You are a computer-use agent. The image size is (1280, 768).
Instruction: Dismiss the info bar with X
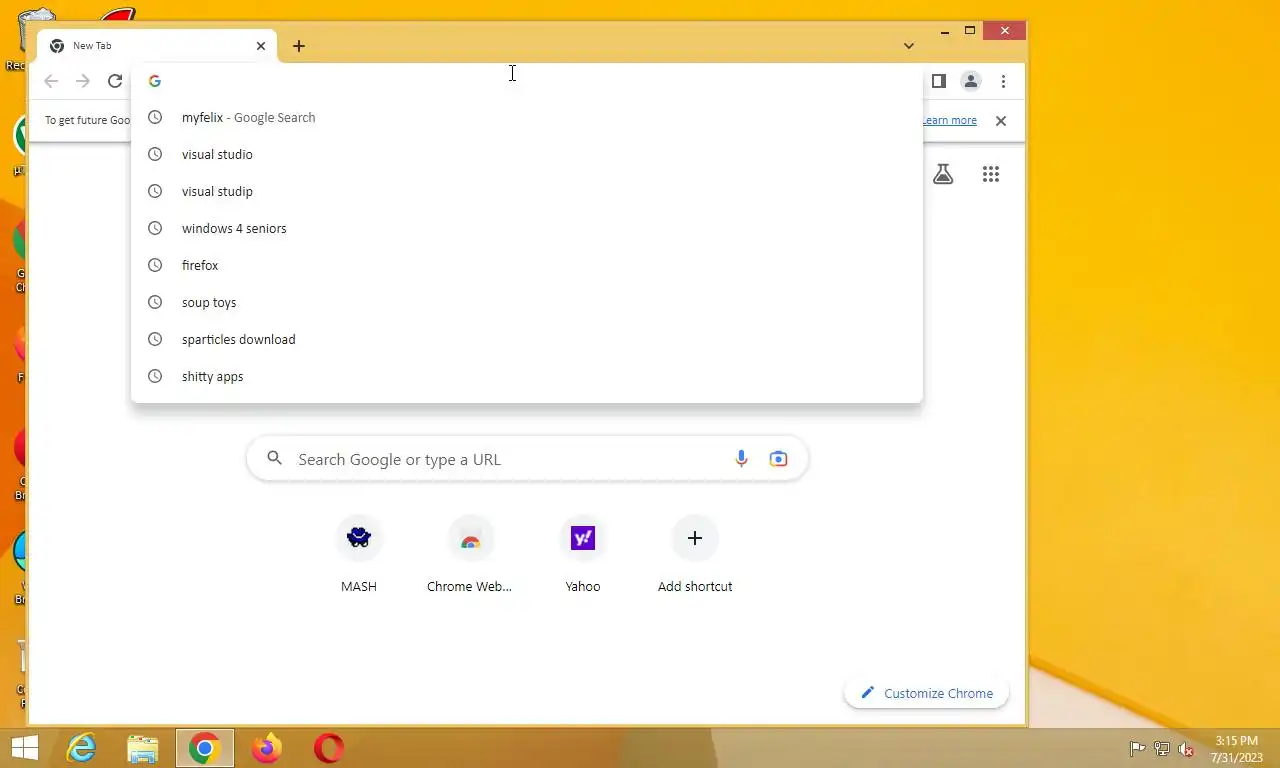click(1000, 120)
